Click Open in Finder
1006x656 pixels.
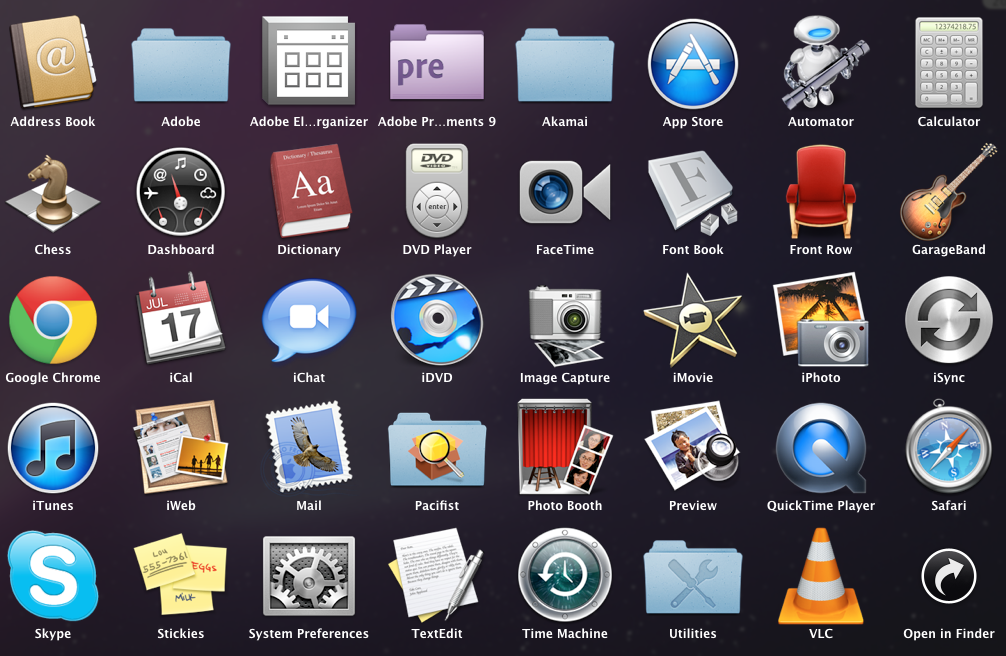(948, 576)
